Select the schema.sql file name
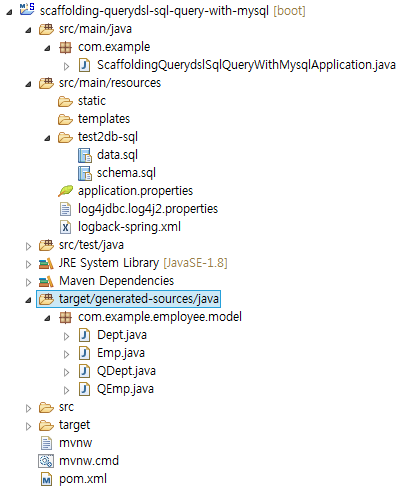 click(x=126, y=173)
